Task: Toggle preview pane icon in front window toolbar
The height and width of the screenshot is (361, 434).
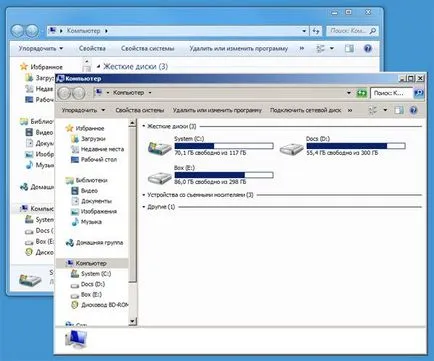Action: (x=399, y=110)
